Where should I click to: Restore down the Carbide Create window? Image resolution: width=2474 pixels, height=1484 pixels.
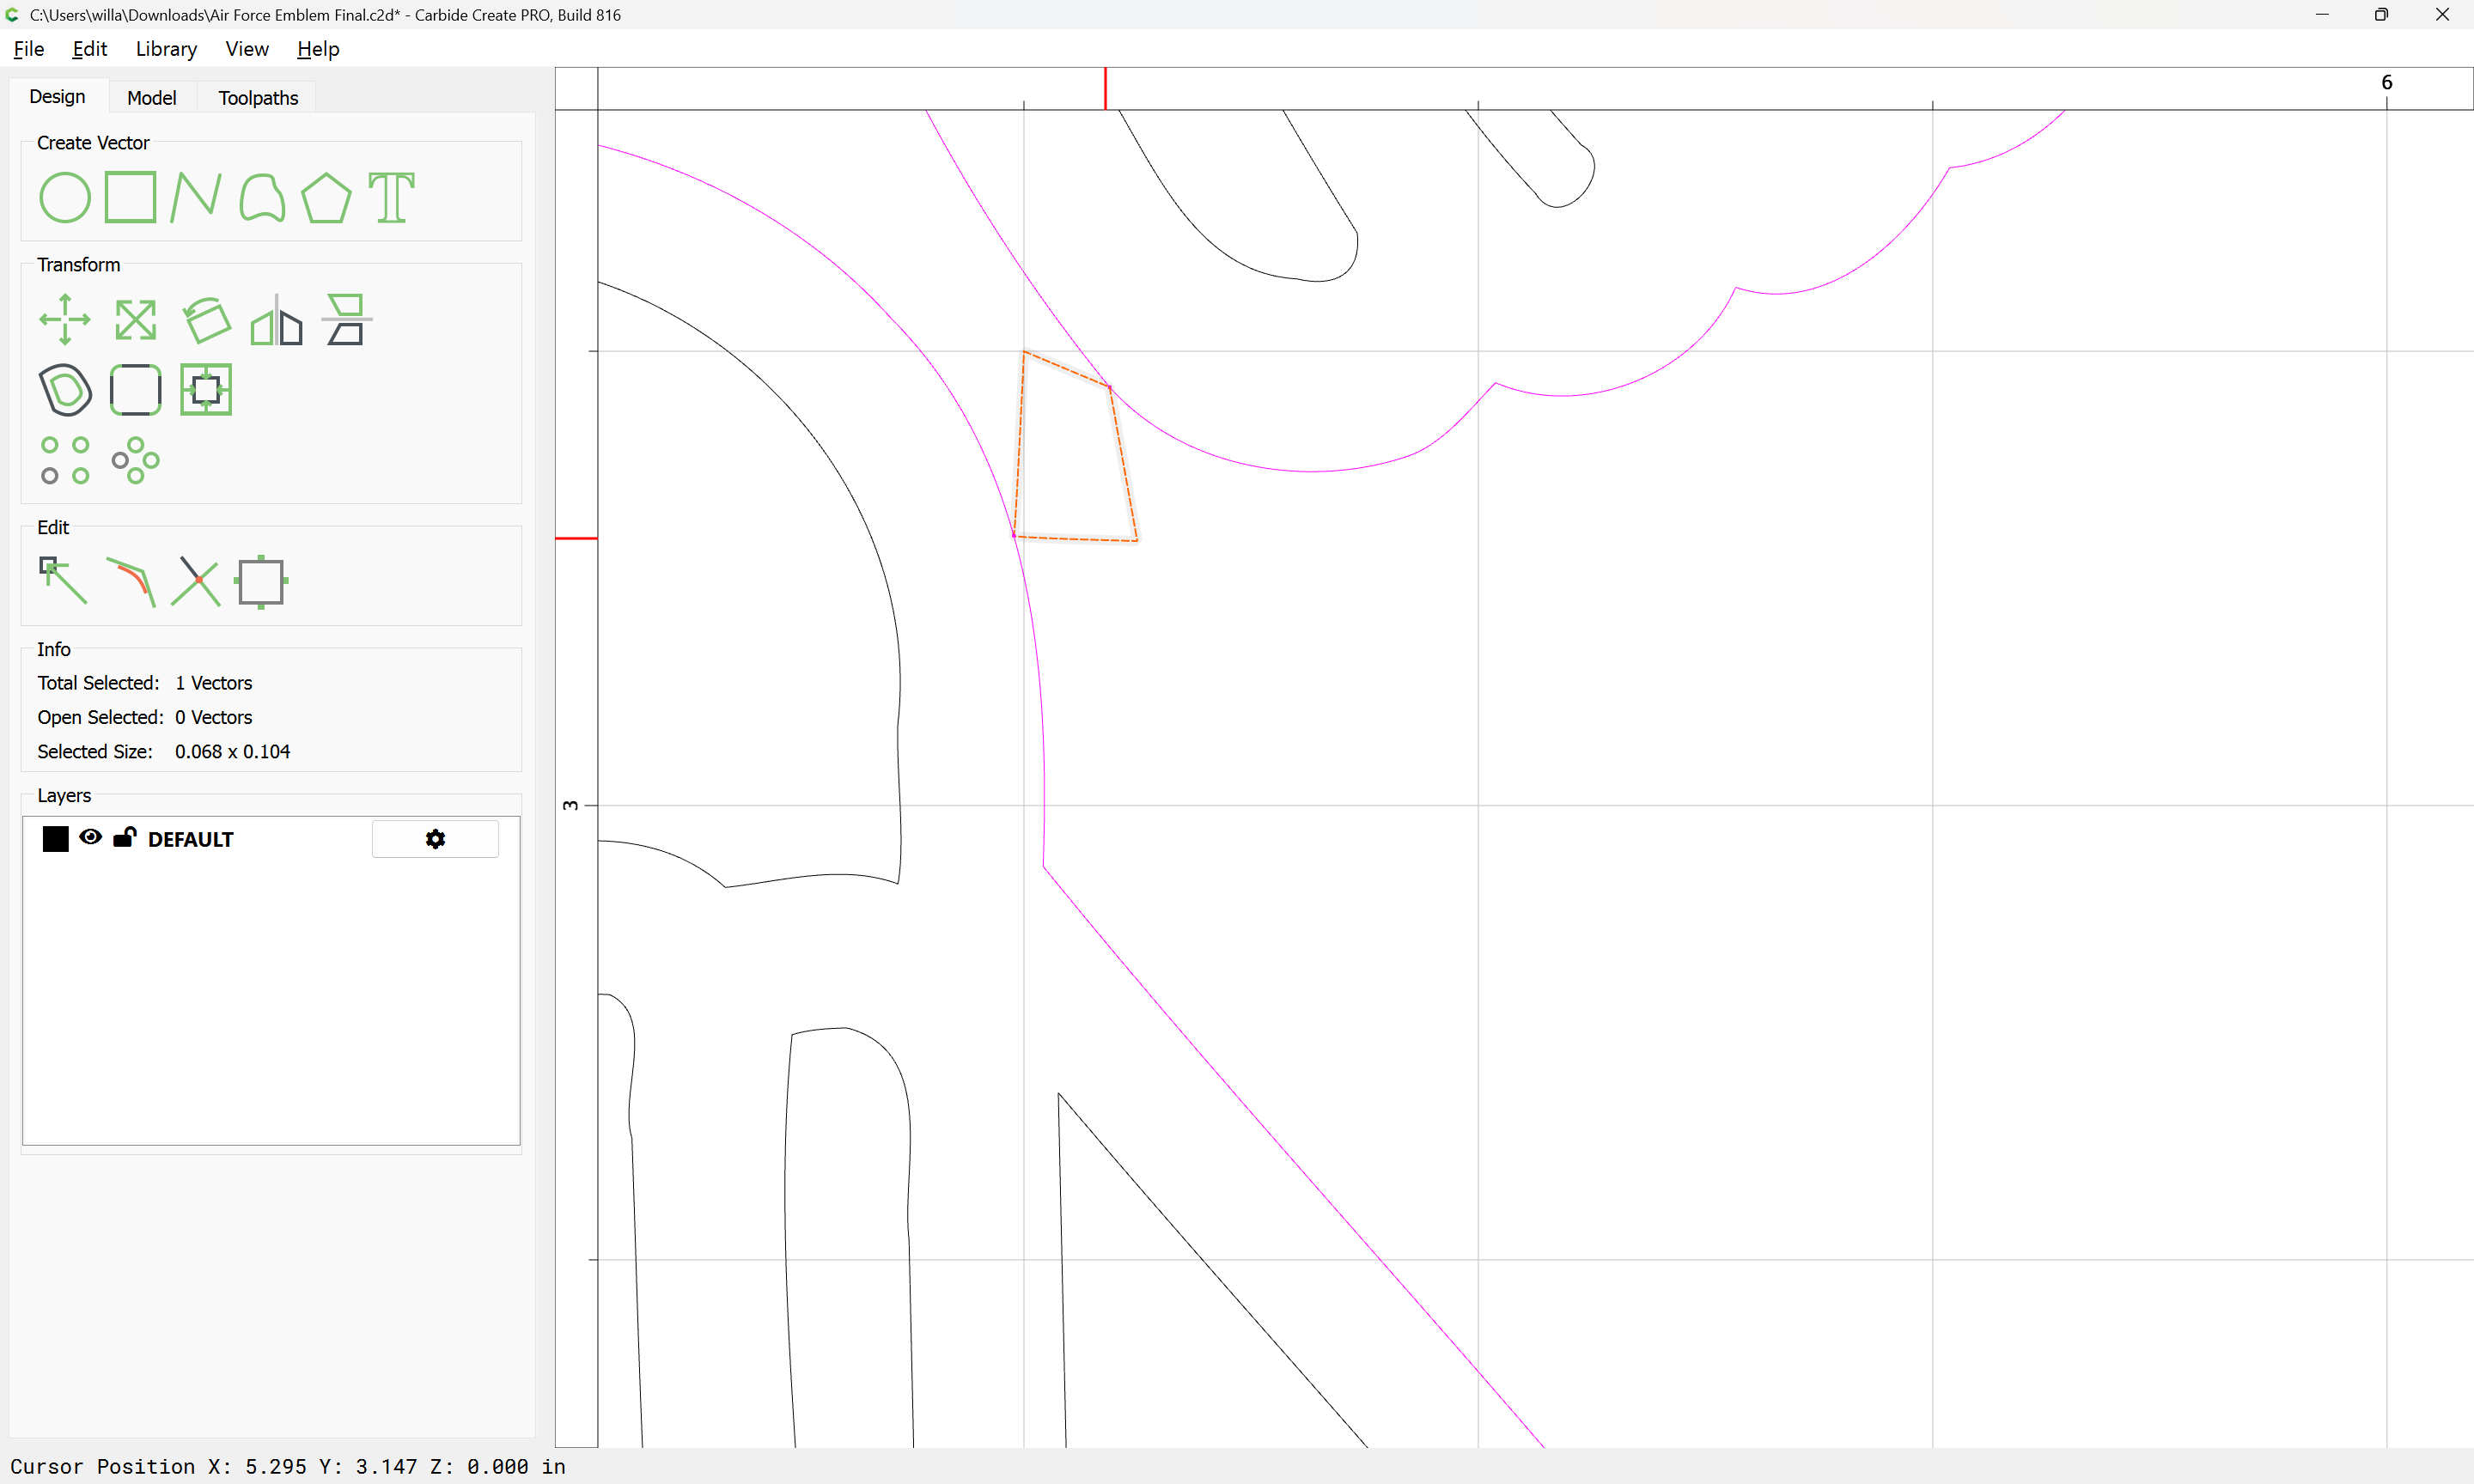point(2381,14)
